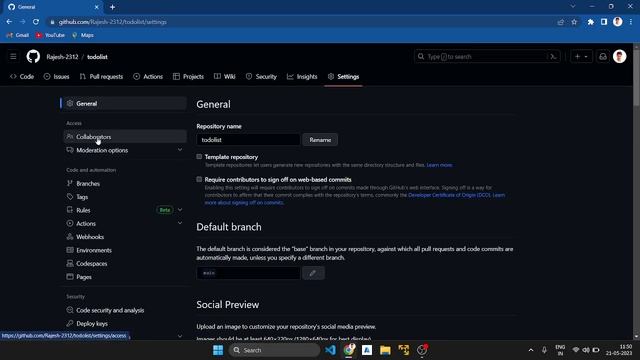Switch to the repository Actions tab
Screen dimensions: 640x360
pos(148,76)
